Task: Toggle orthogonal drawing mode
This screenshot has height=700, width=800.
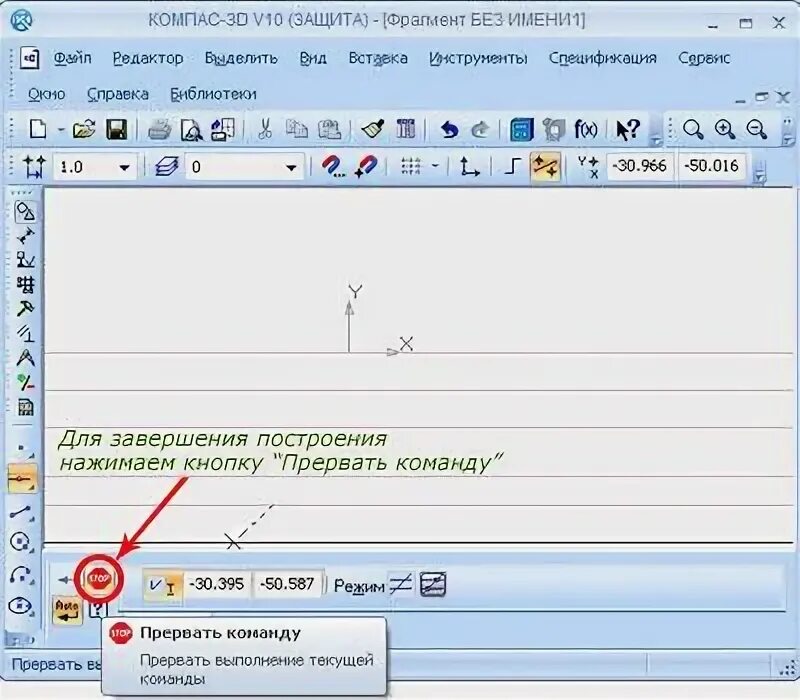Action: click(512, 167)
